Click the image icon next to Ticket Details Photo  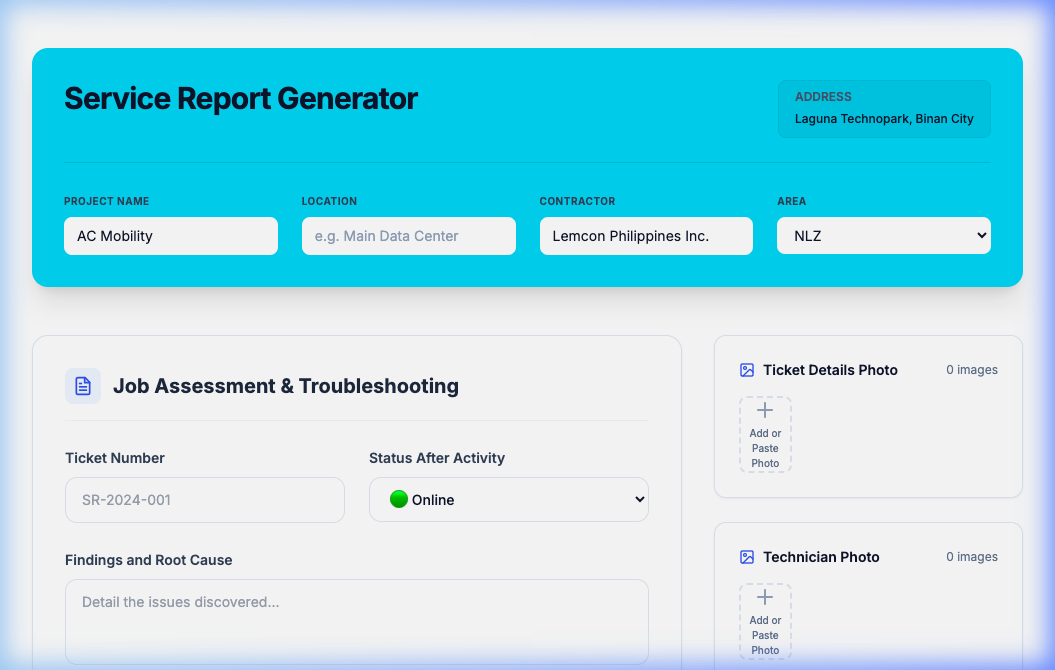[x=747, y=370]
